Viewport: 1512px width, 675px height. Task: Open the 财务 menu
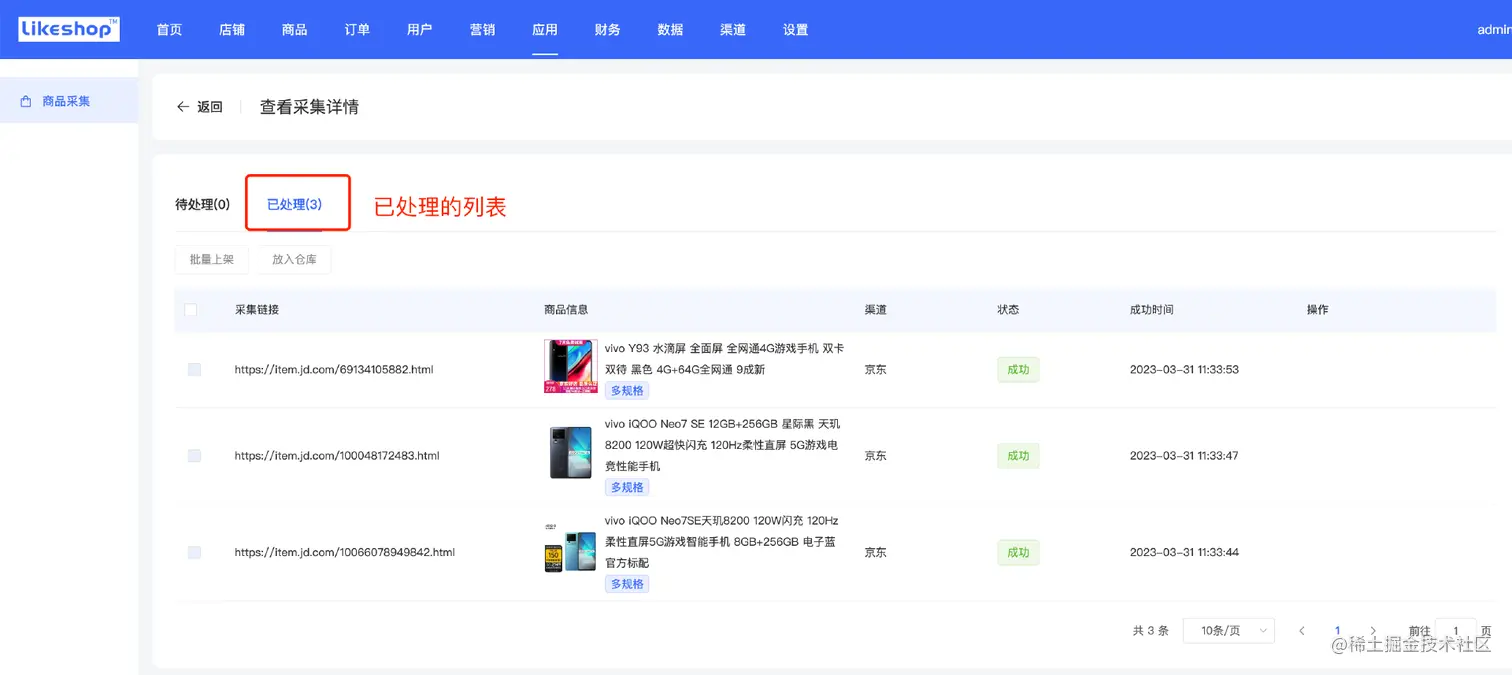(607, 30)
